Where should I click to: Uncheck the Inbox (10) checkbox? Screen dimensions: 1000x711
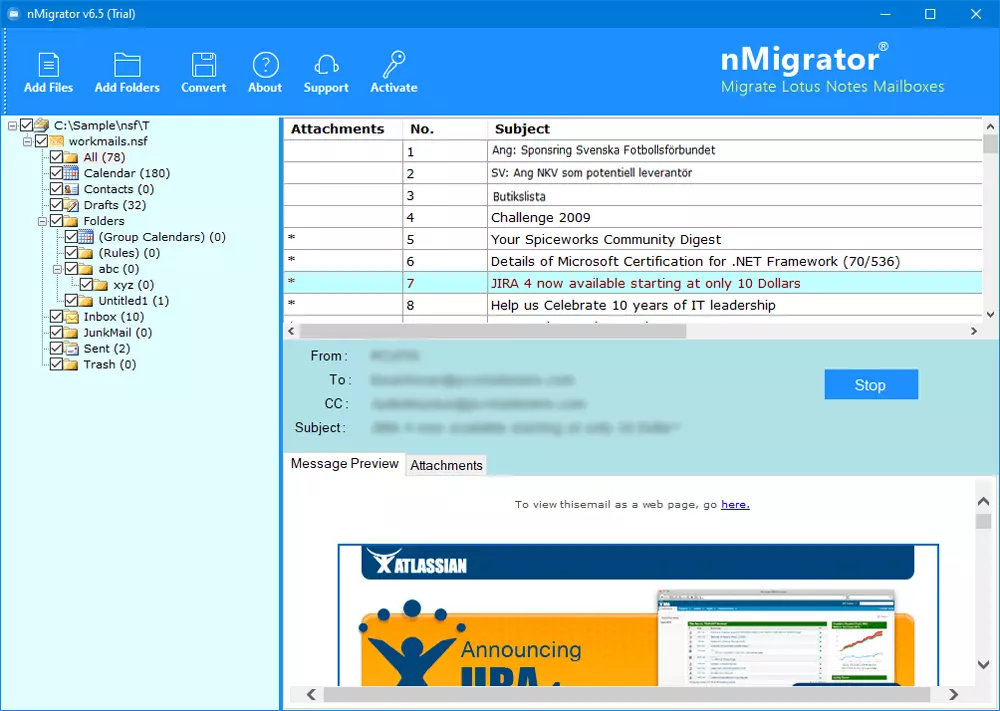(56, 316)
